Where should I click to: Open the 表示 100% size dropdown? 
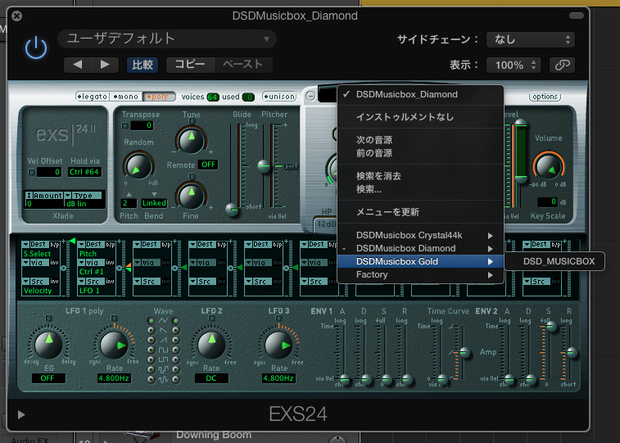click(514, 65)
